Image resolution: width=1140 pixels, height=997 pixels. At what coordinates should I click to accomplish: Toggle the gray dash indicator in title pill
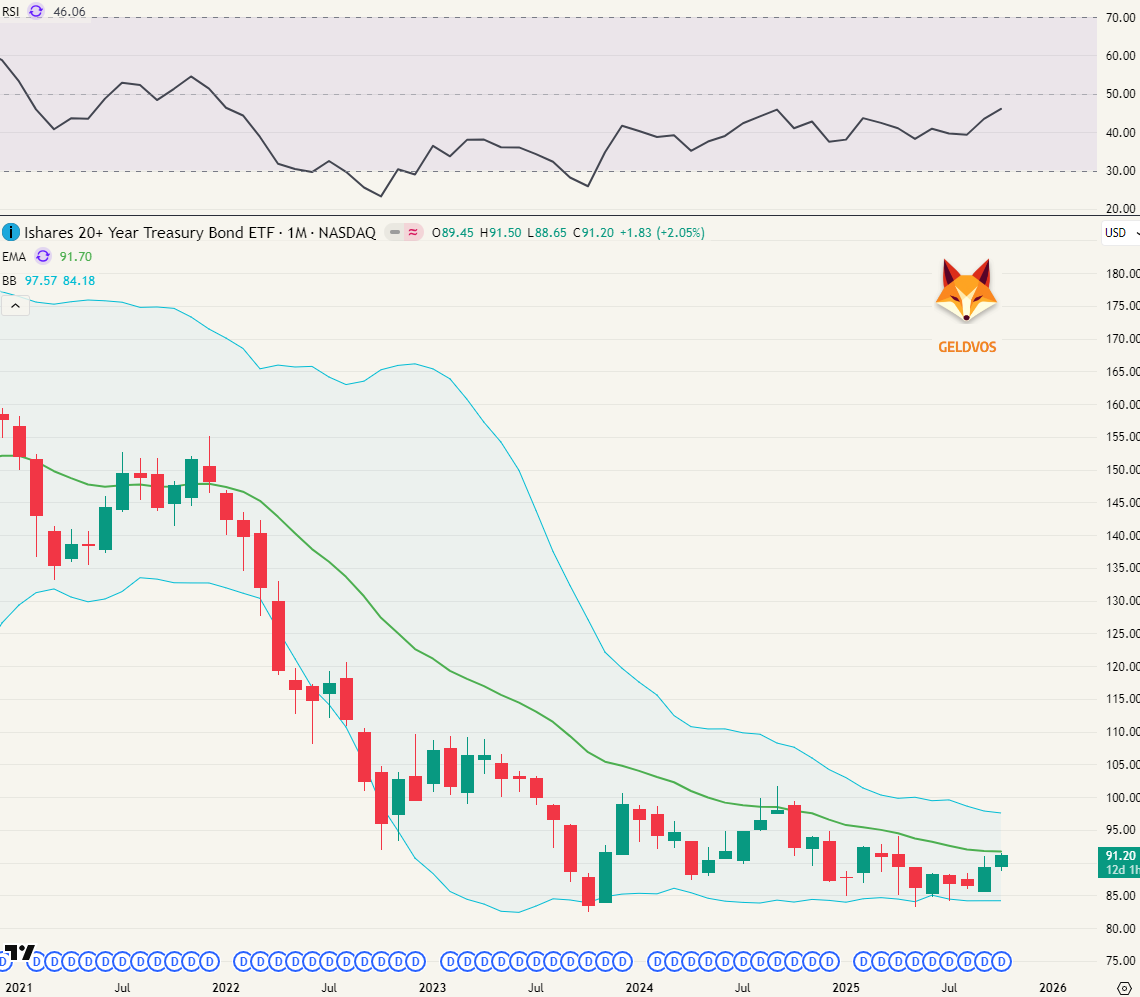click(x=395, y=232)
